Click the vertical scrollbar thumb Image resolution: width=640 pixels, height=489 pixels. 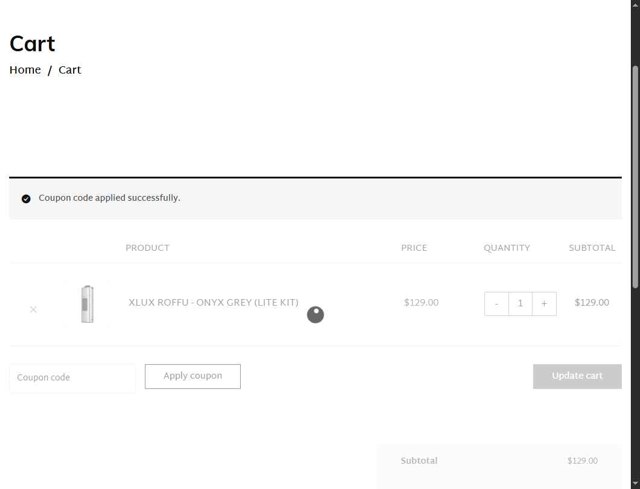click(636, 178)
